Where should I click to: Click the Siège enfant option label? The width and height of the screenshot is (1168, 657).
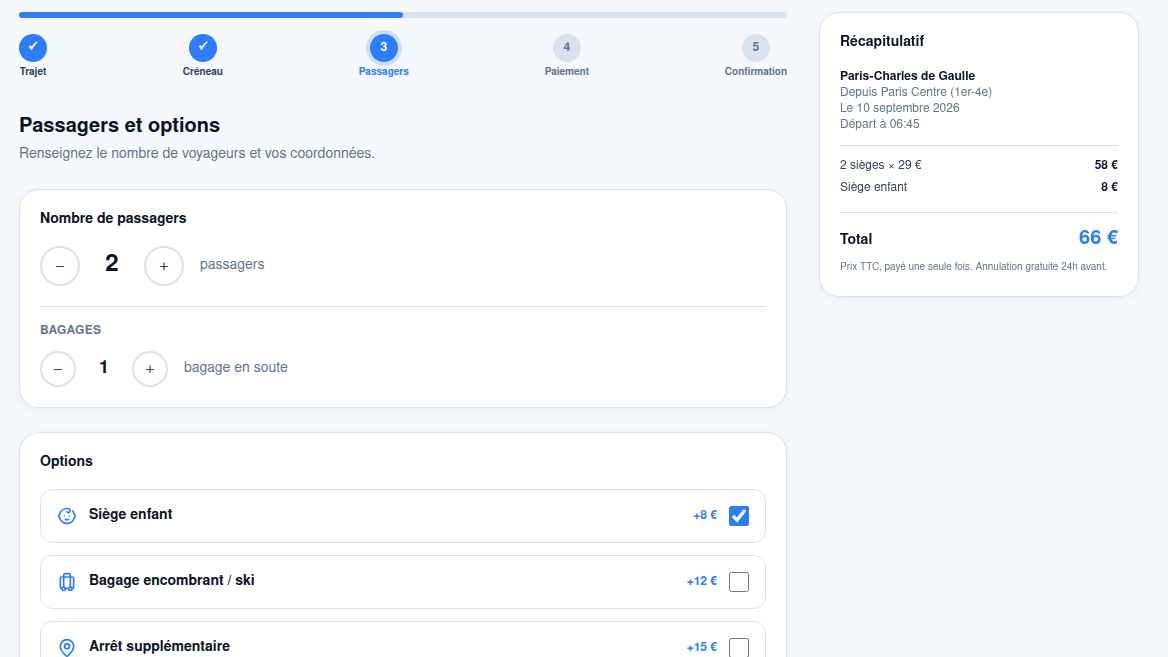pyautogui.click(x=130, y=514)
